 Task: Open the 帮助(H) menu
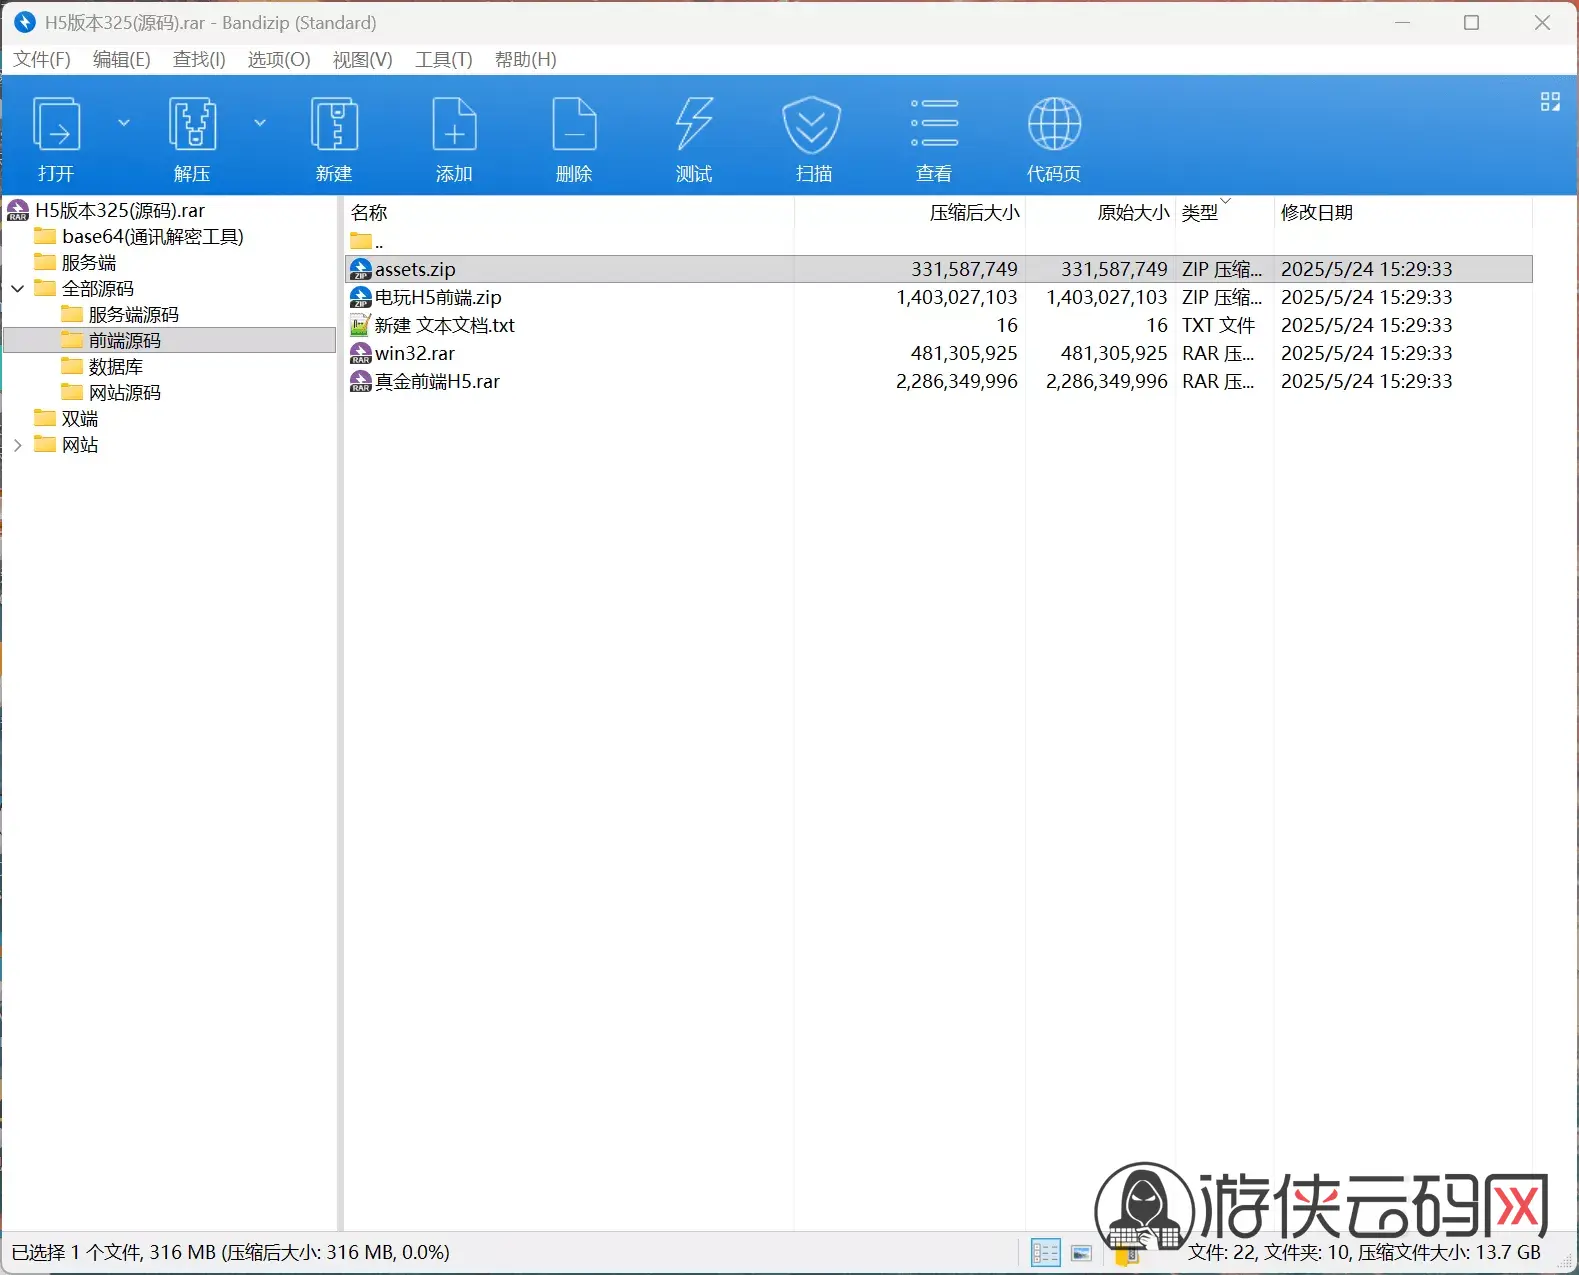[526, 60]
